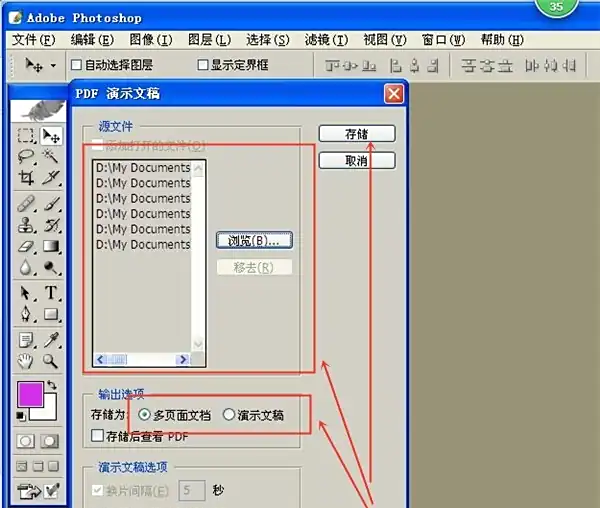Click file list scroll left arrow
The image size is (600, 508).
(100, 359)
